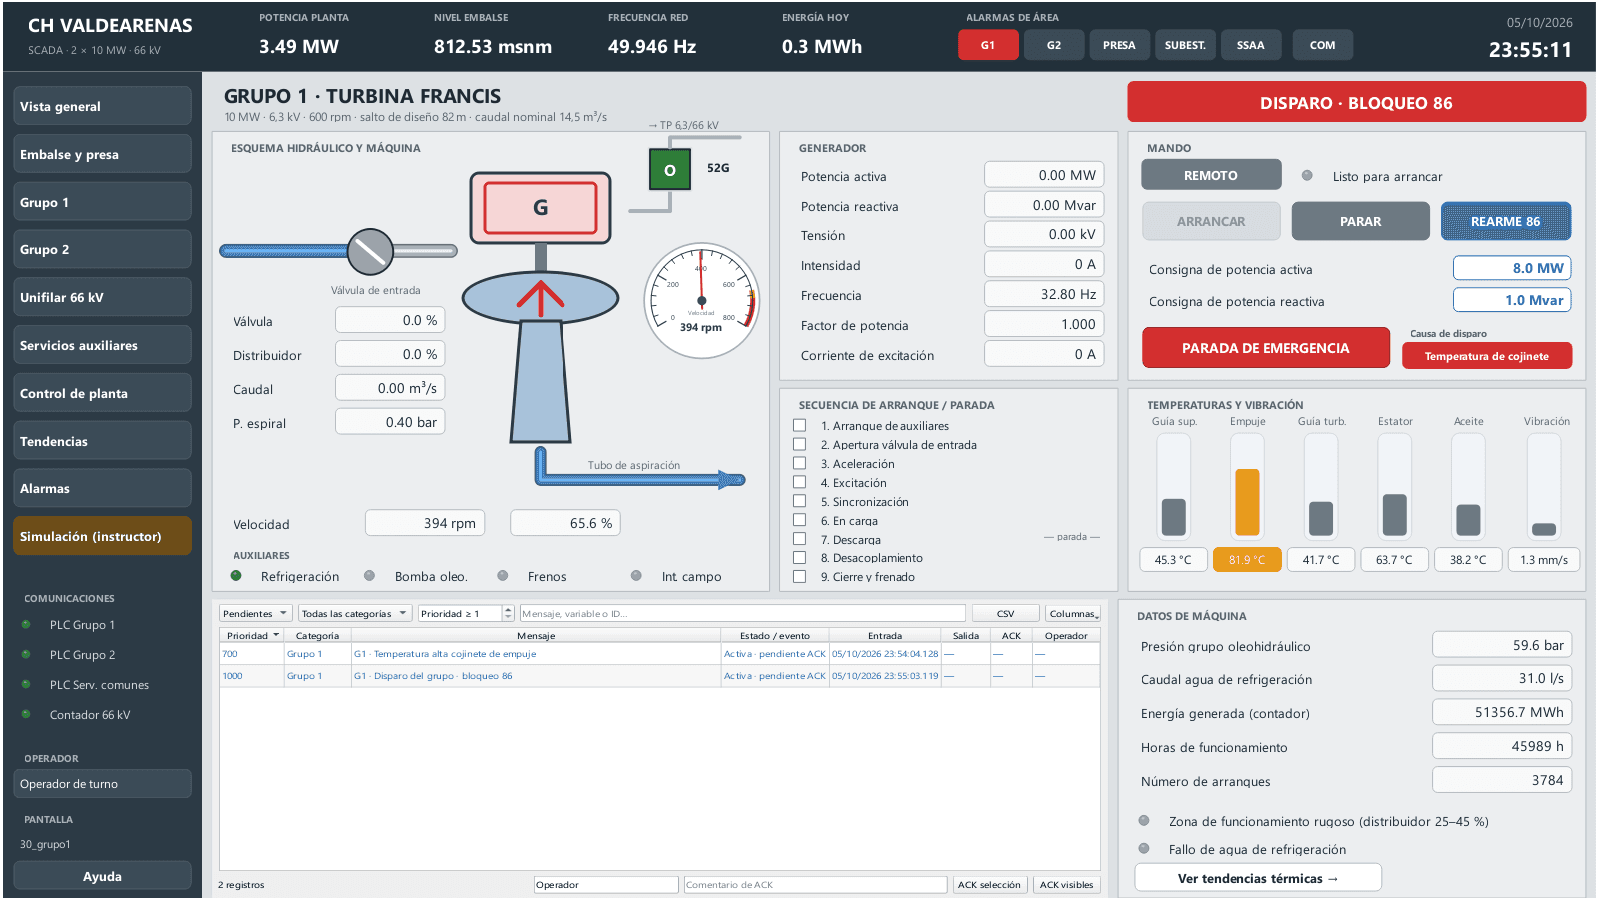Screen dimensions: 1600x900
Task: Click the Contador 66 kV status LED
Action: click(26, 715)
